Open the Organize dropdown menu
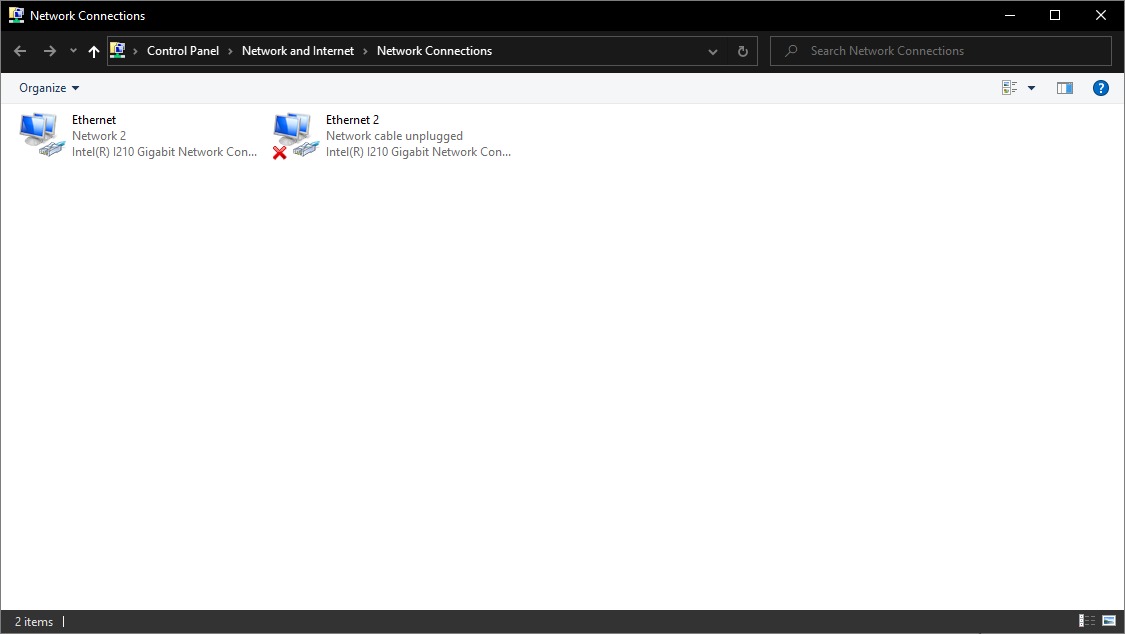This screenshot has width=1125, height=634. tap(49, 88)
